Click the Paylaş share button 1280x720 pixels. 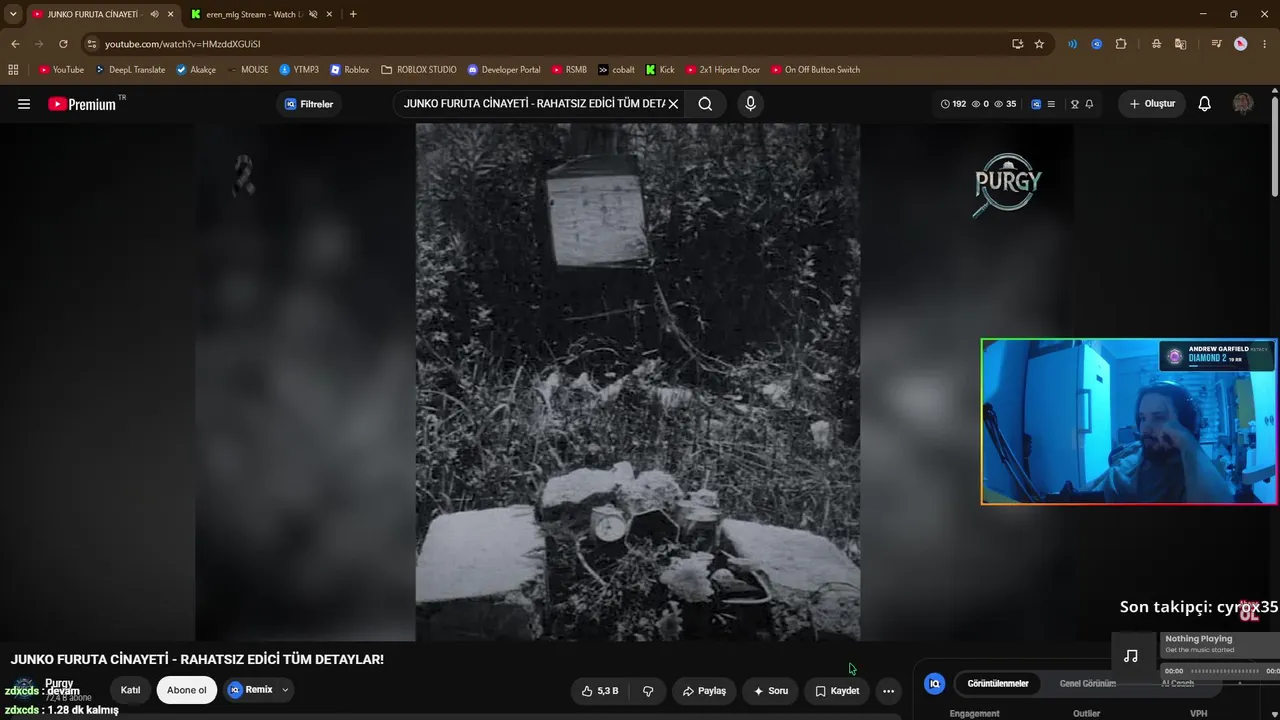point(704,691)
